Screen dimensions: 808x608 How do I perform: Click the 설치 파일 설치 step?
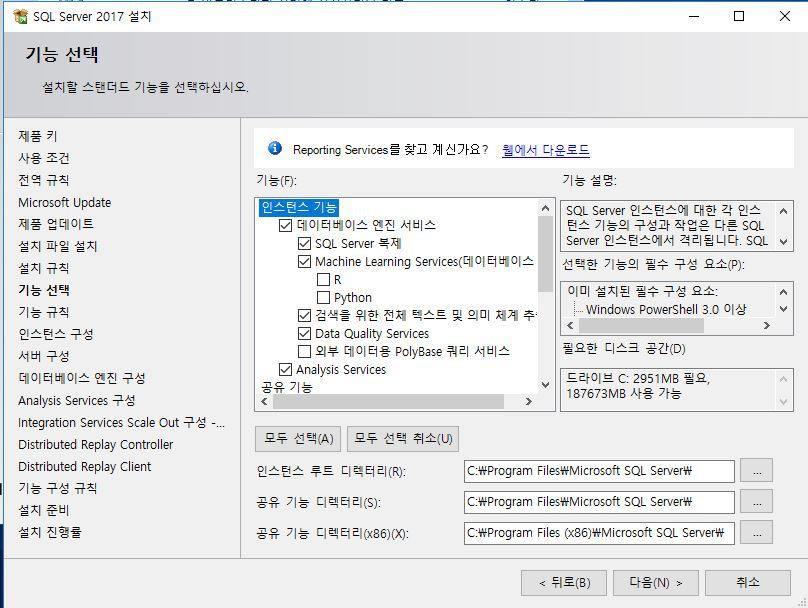pyautogui.click(x=58, y=246)
